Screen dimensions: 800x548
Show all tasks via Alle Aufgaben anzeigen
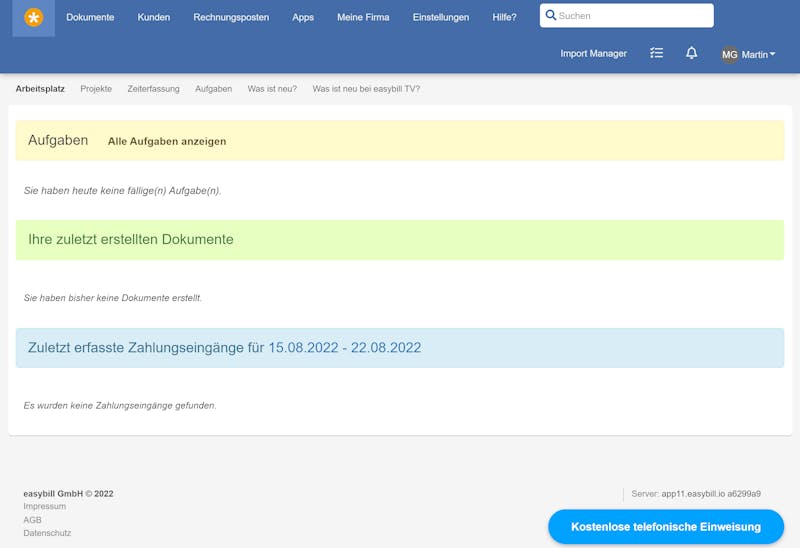(x=167, y=141)
